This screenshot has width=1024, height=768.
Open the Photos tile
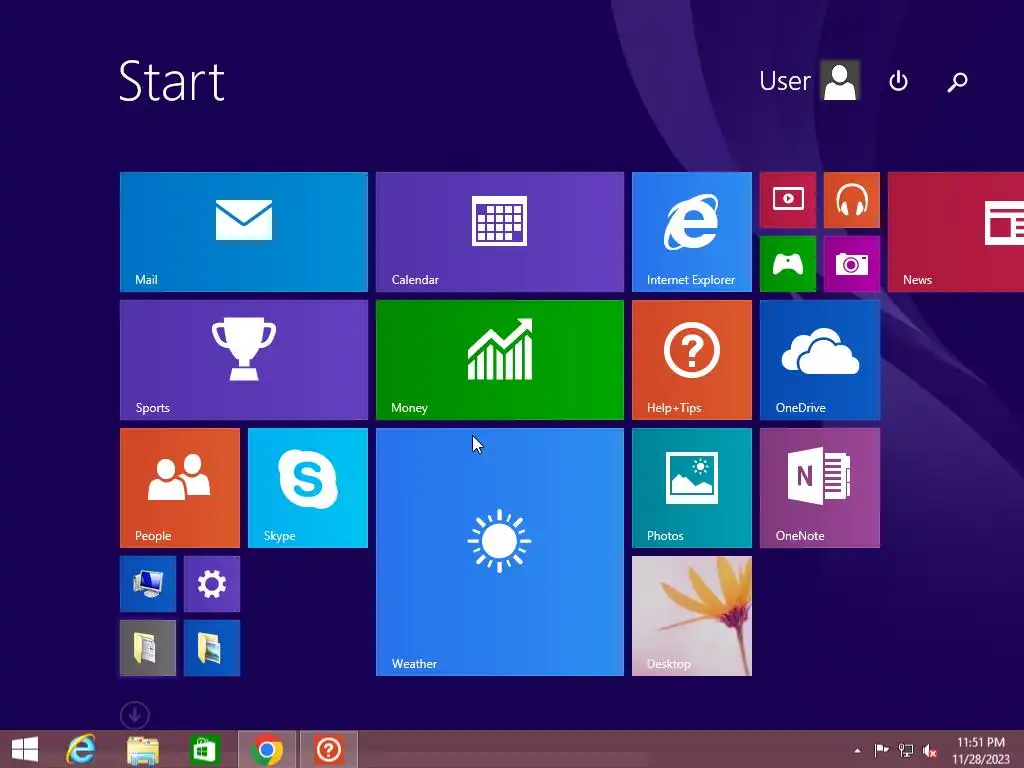tap(692, 488)
